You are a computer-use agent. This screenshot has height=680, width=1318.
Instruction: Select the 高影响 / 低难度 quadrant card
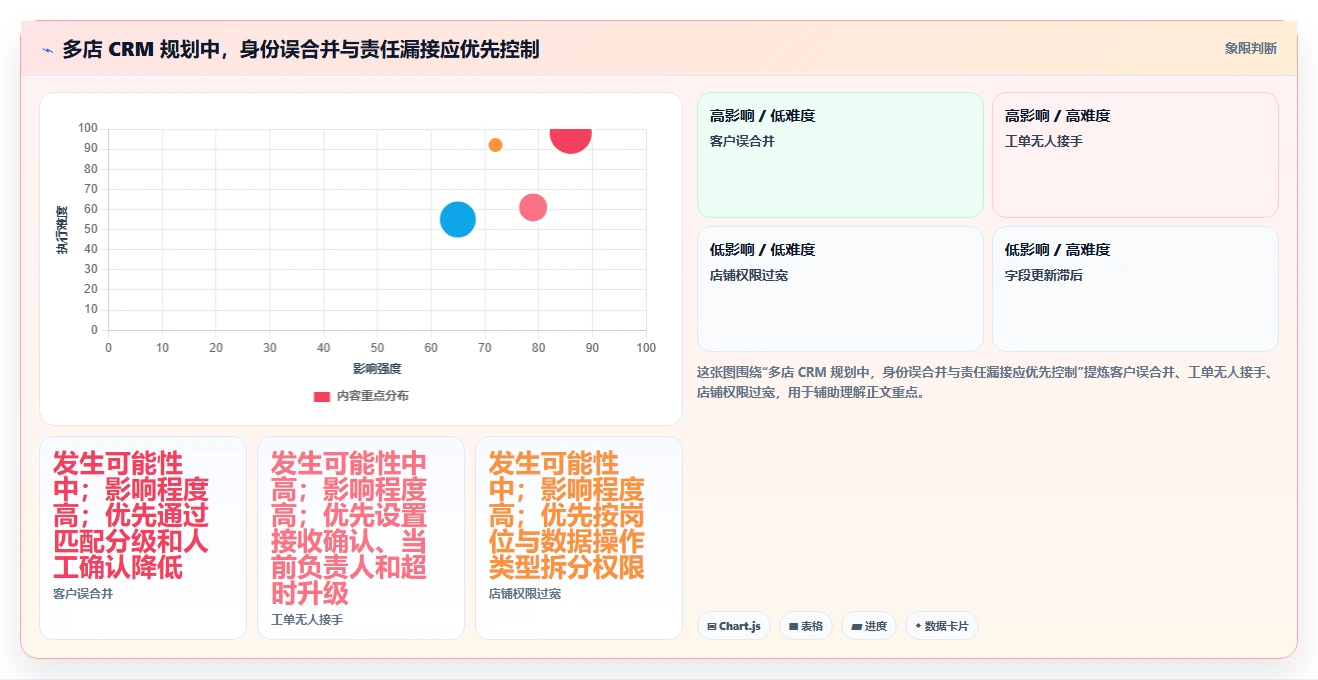pos(840,155)
